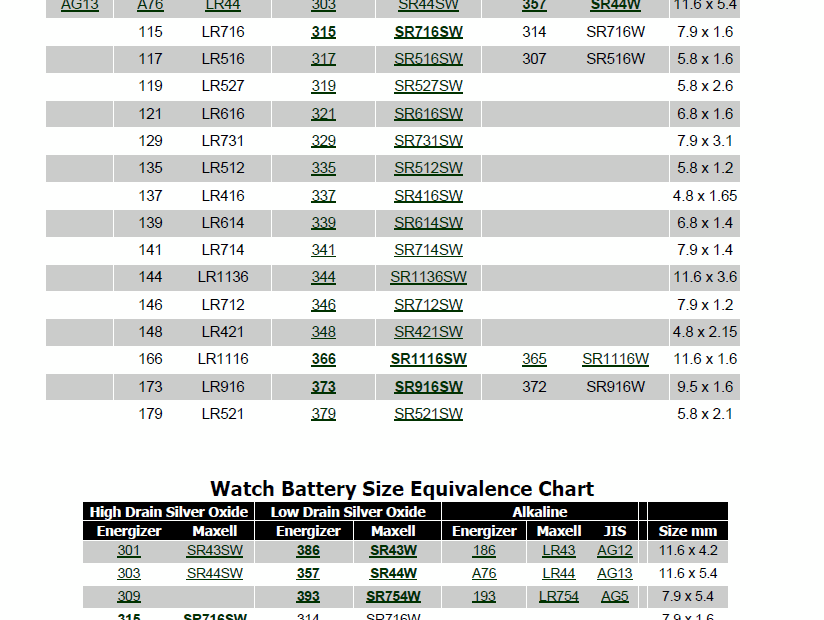Click the LR1116 cell text
The height and width of the screenshot is (620, 824).
pos(223,359)
